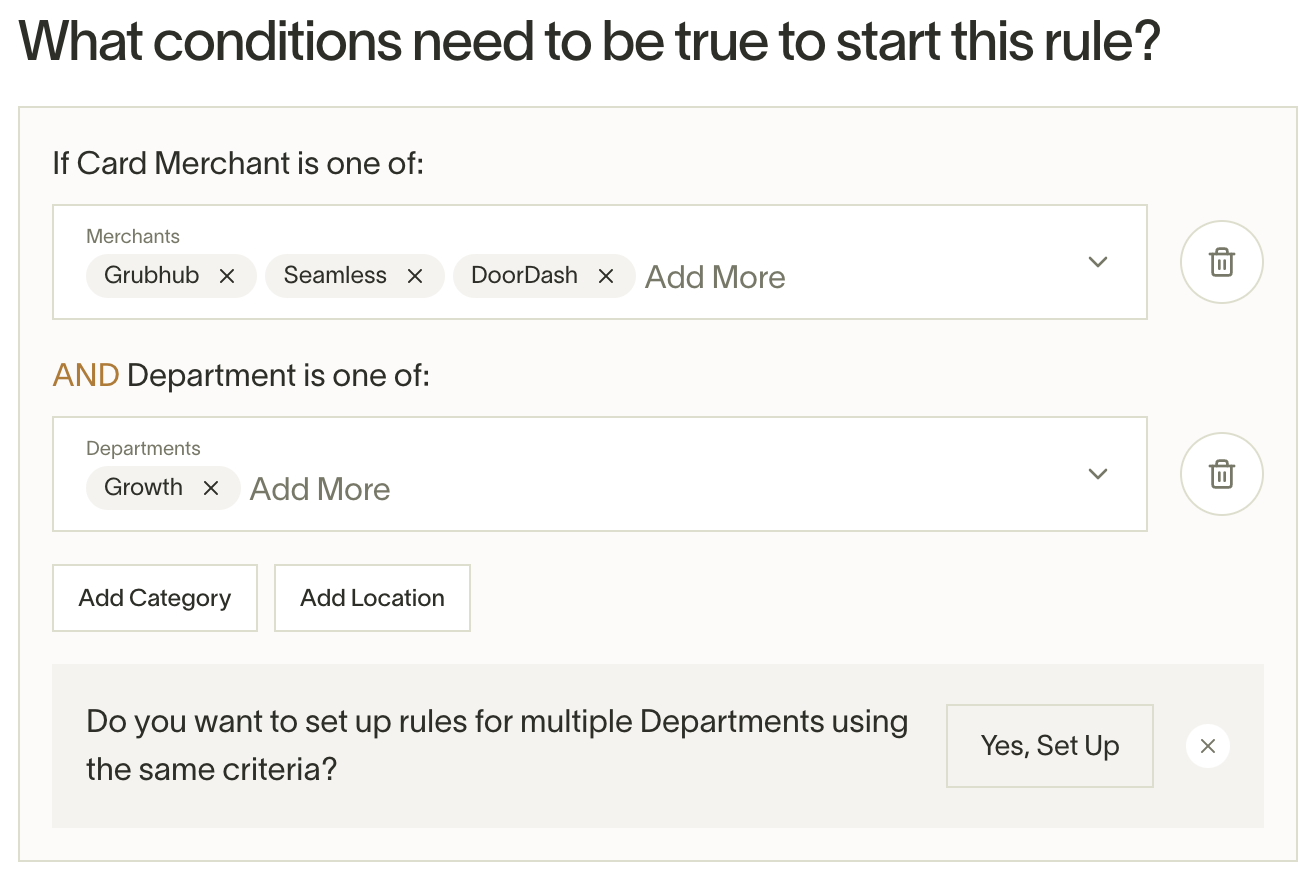Click Add More in Departments field
The width and height of the screenshot is (1304, 884).
[x=320, y=489]
